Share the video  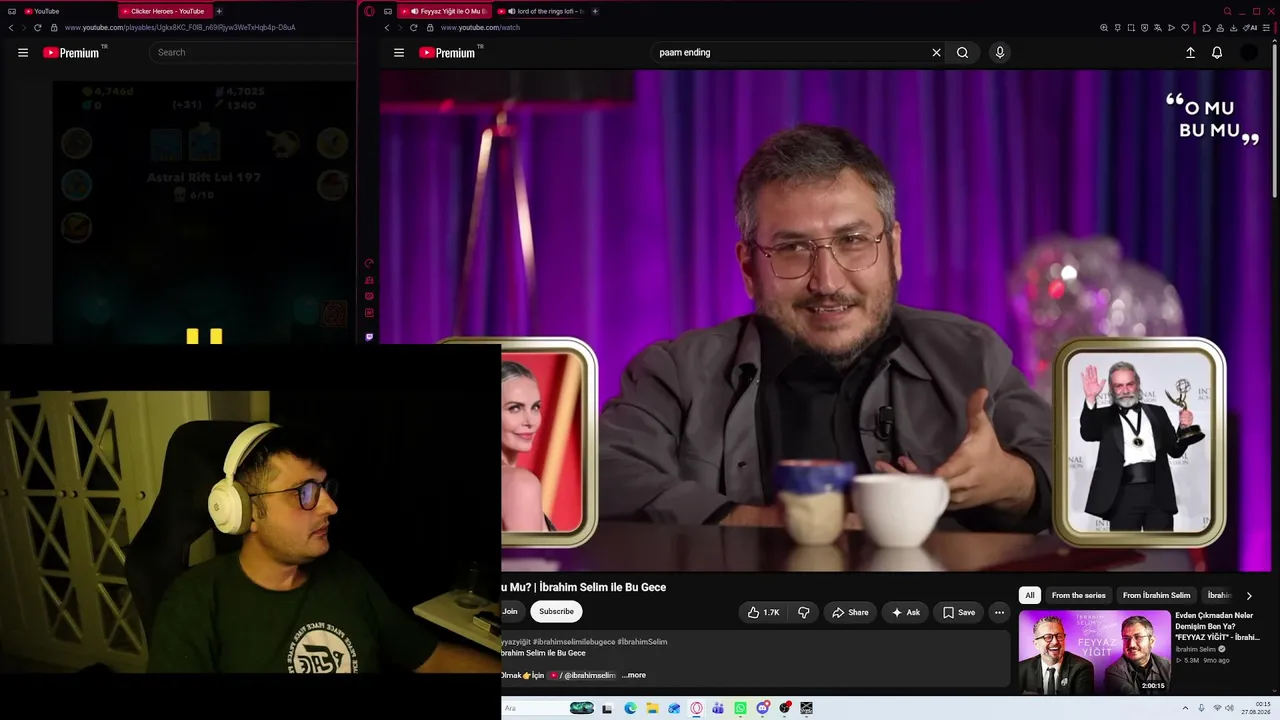[850, 612]
